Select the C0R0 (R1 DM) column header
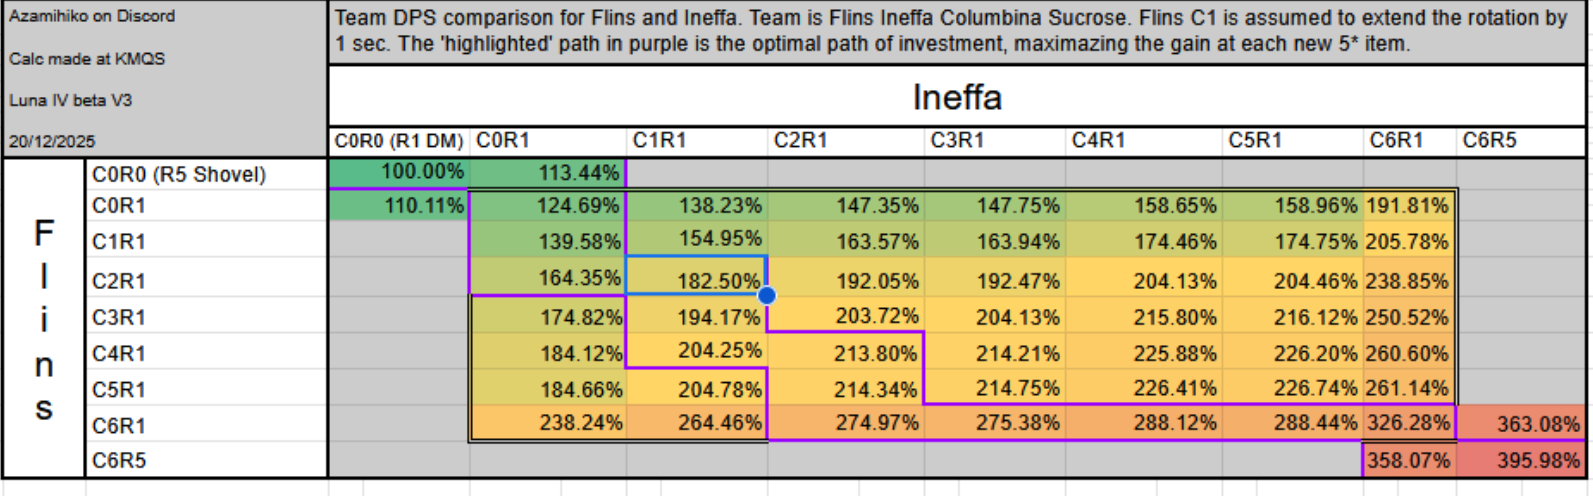 399,141
